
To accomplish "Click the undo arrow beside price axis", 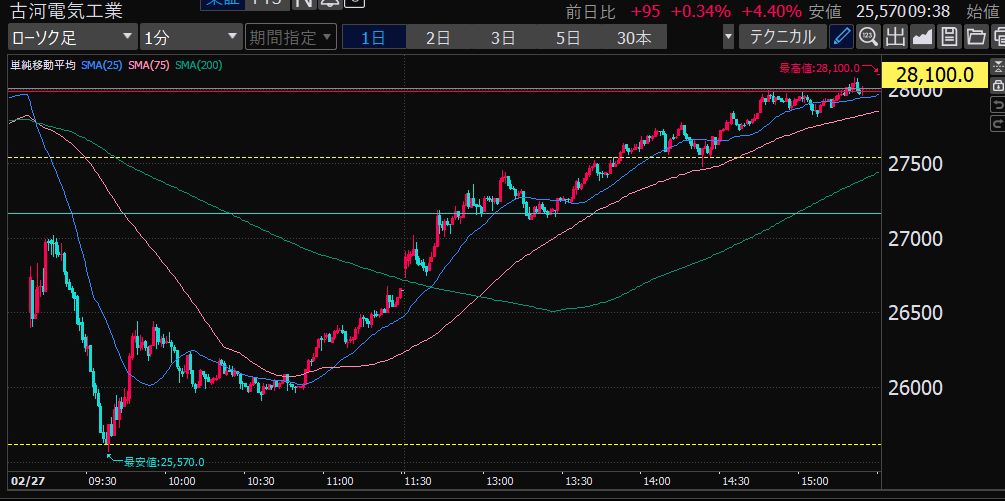I will pyautogui.click(x=996, y=105).
